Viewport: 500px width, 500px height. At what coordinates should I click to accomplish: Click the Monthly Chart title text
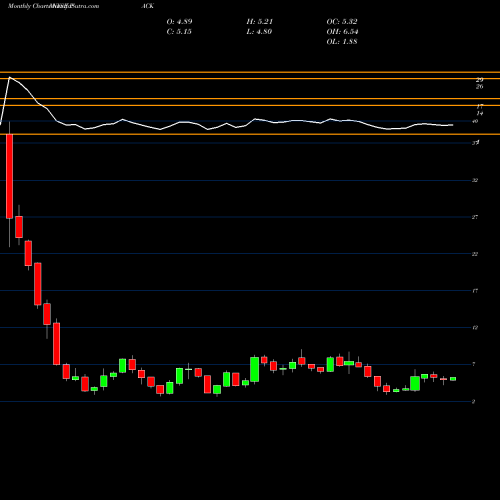coord(29,6)
